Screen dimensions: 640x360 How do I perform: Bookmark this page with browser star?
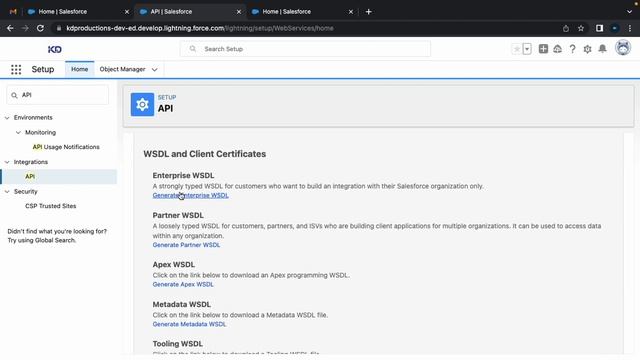581,28
